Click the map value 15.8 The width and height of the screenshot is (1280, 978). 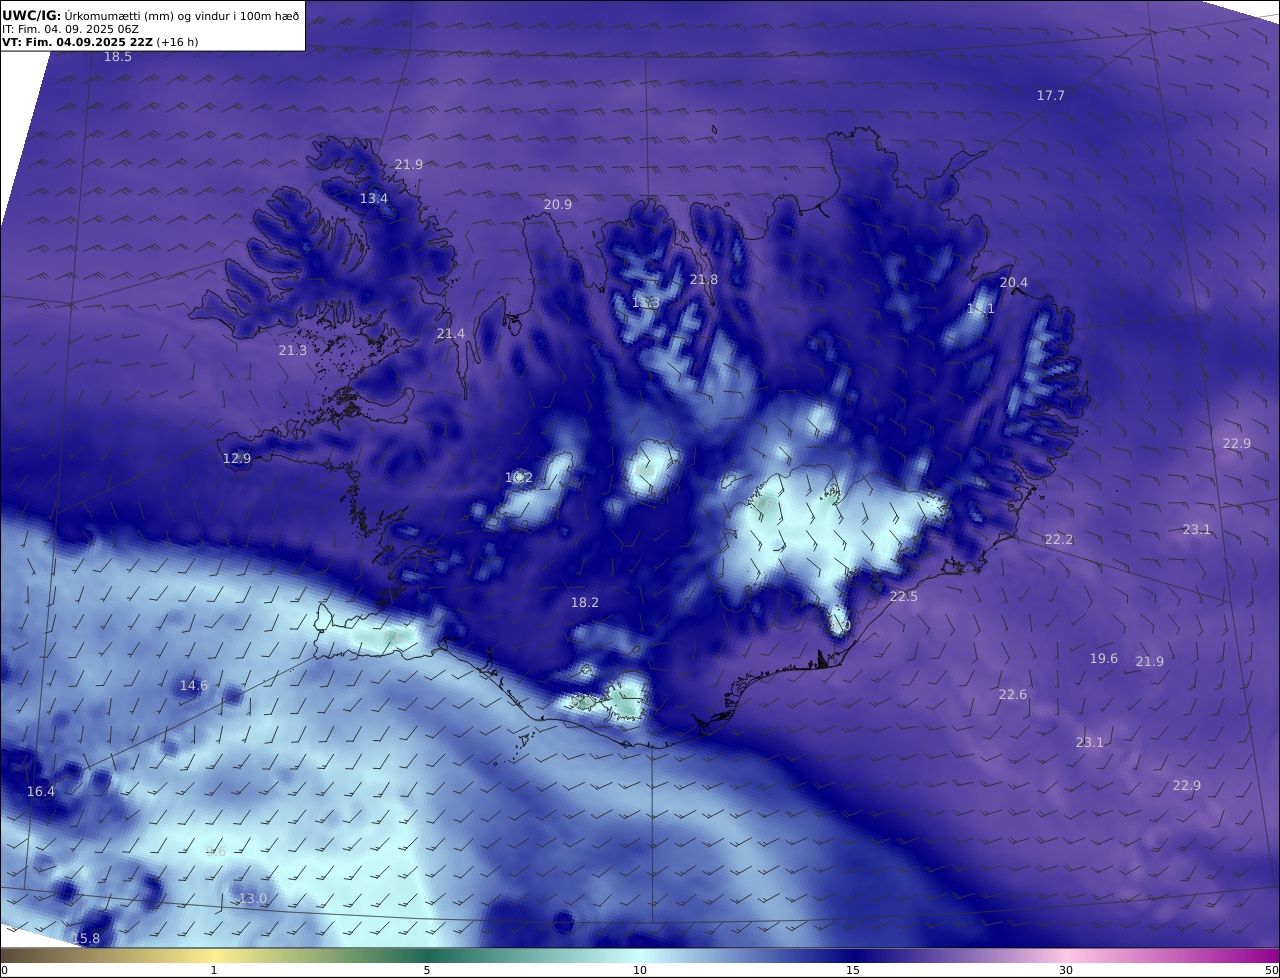(86, 939)
